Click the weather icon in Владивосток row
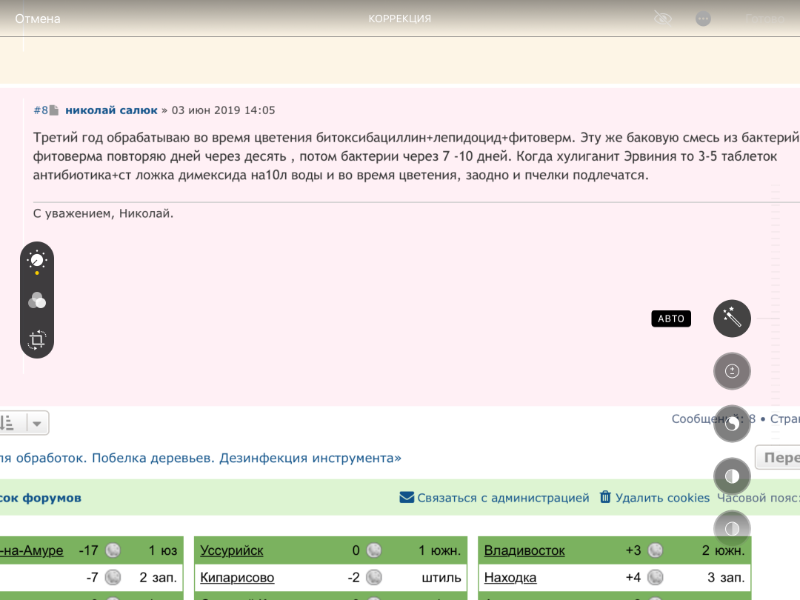 click(x=655, y=550)
